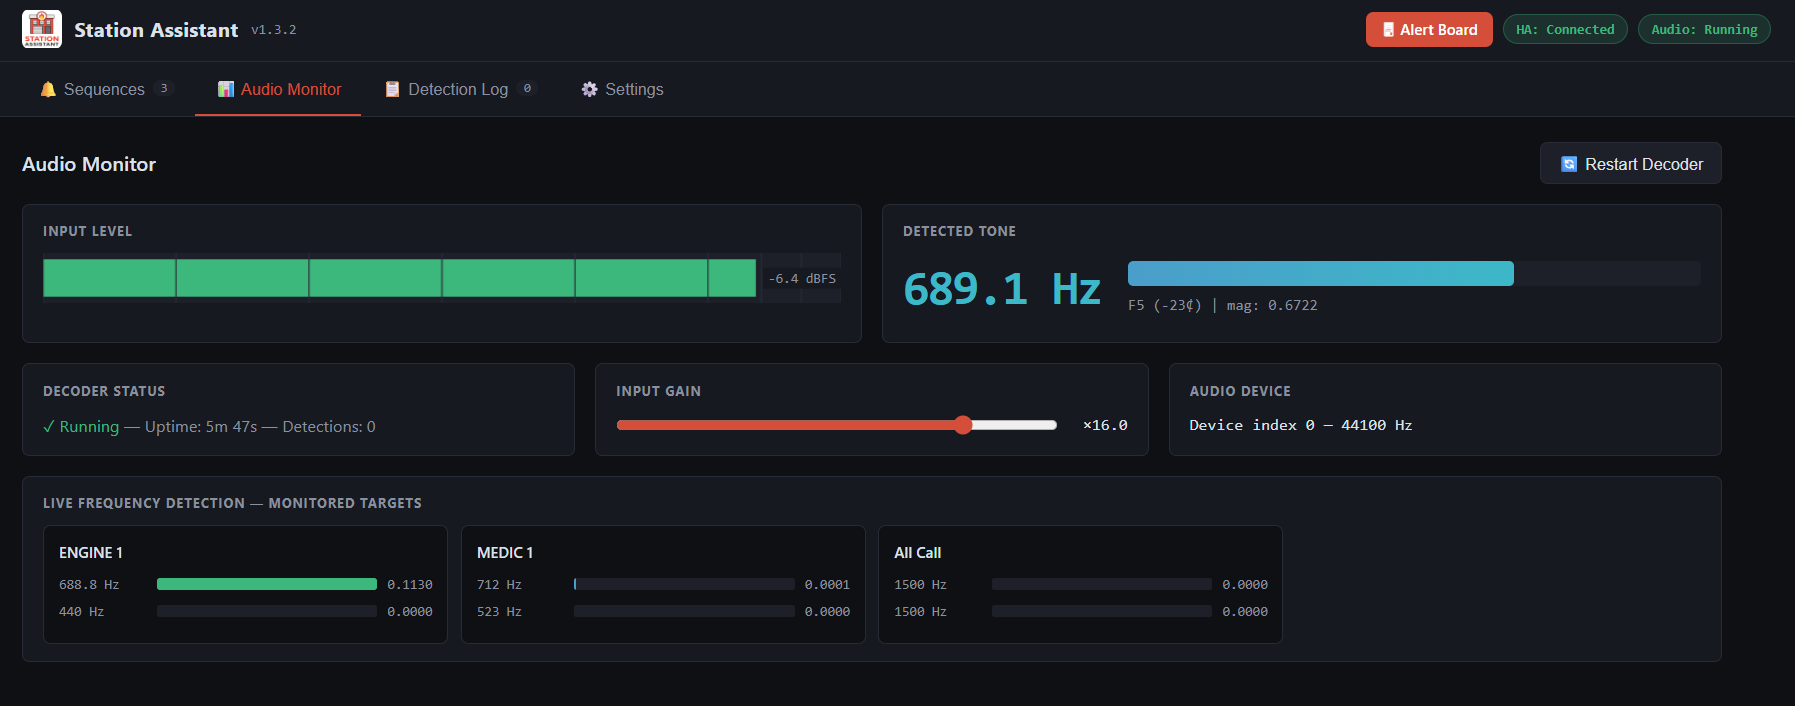1795x706 pixels.
Task: Click the bell icon beside Sequences
Action: [48, 90]
